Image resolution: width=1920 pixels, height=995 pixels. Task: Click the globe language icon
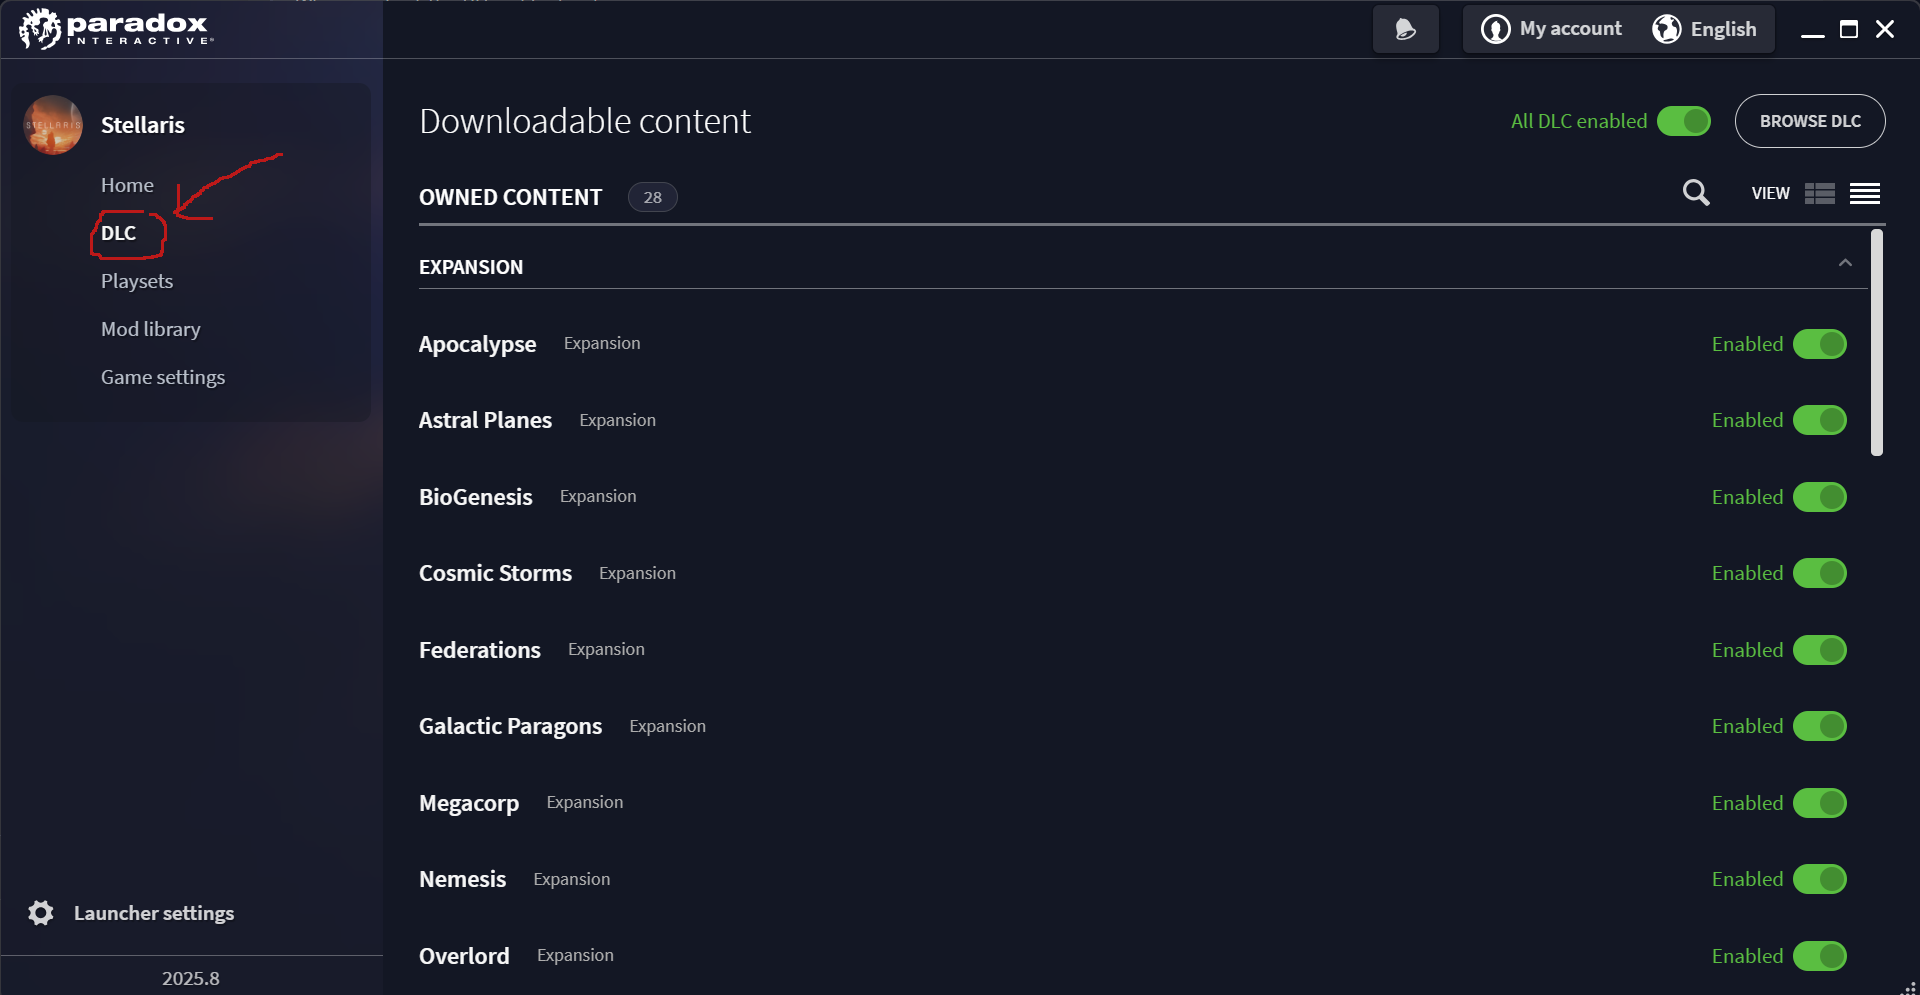[1666, 29]
